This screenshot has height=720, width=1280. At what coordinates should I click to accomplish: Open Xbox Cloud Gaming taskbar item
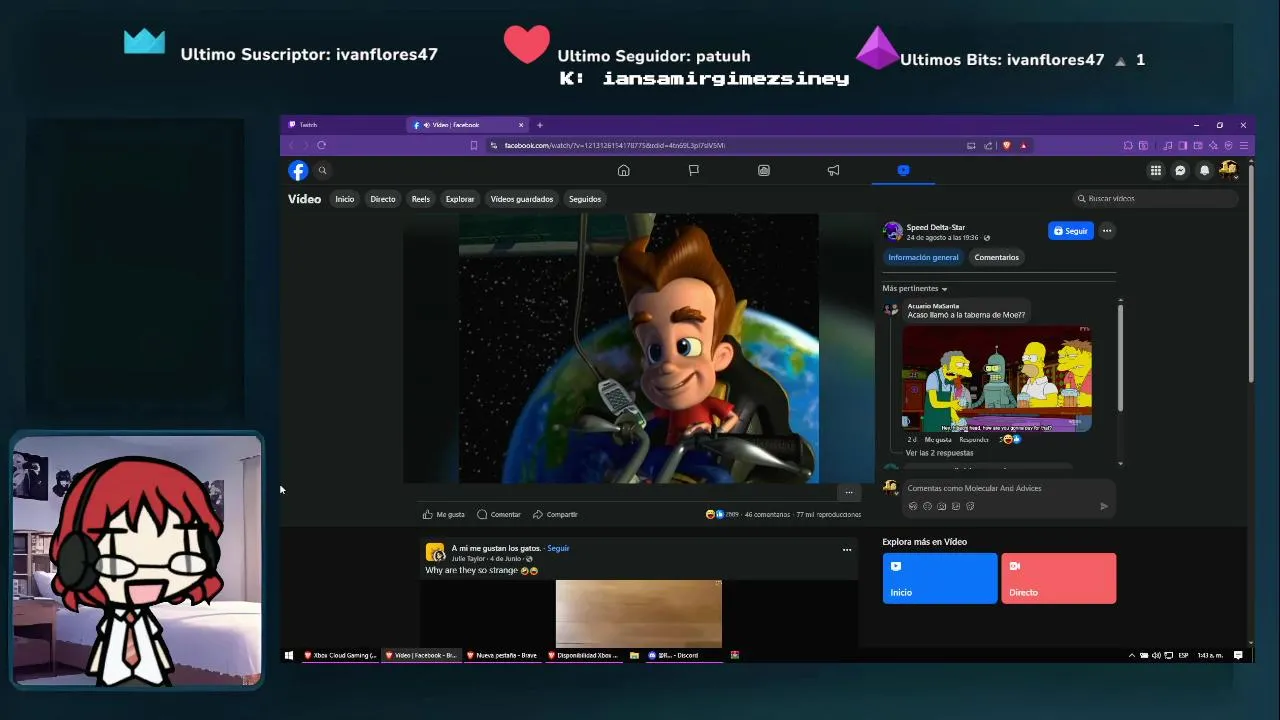point(341,655)
